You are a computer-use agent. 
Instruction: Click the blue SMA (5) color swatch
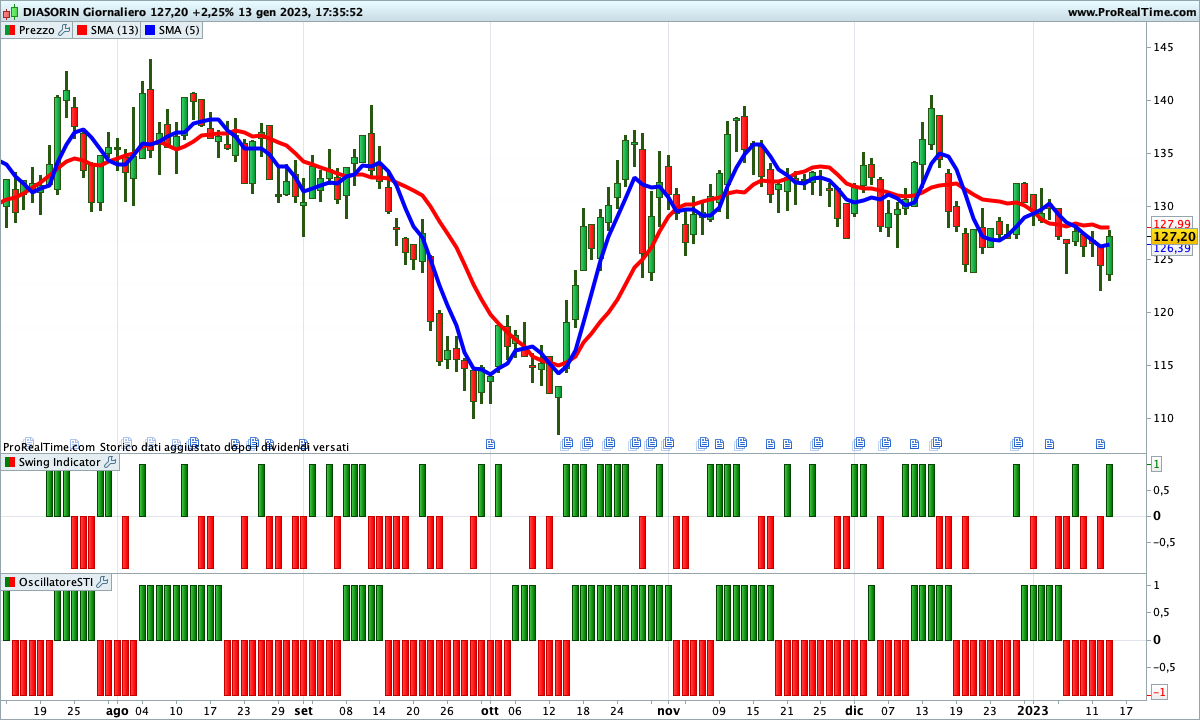click(150, 30)
